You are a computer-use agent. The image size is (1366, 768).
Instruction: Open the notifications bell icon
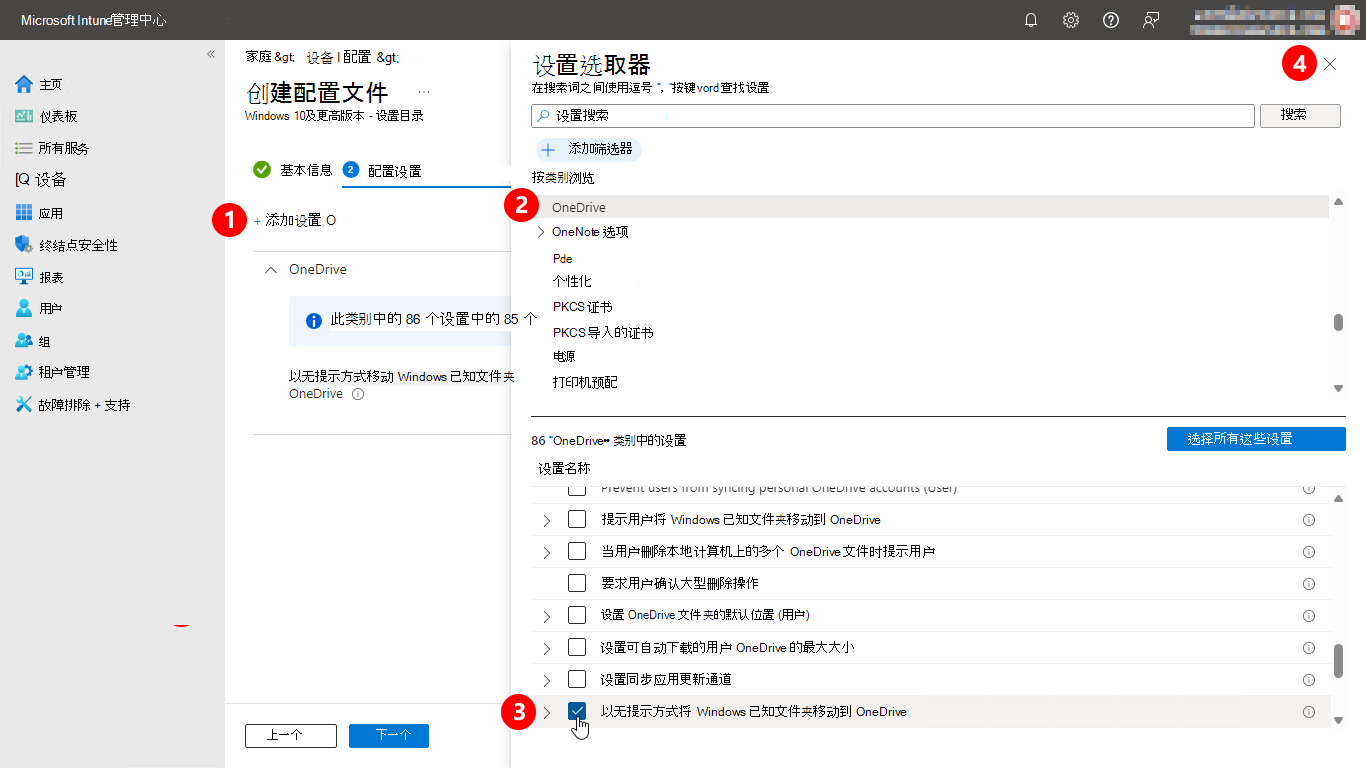click(1031, 20)
